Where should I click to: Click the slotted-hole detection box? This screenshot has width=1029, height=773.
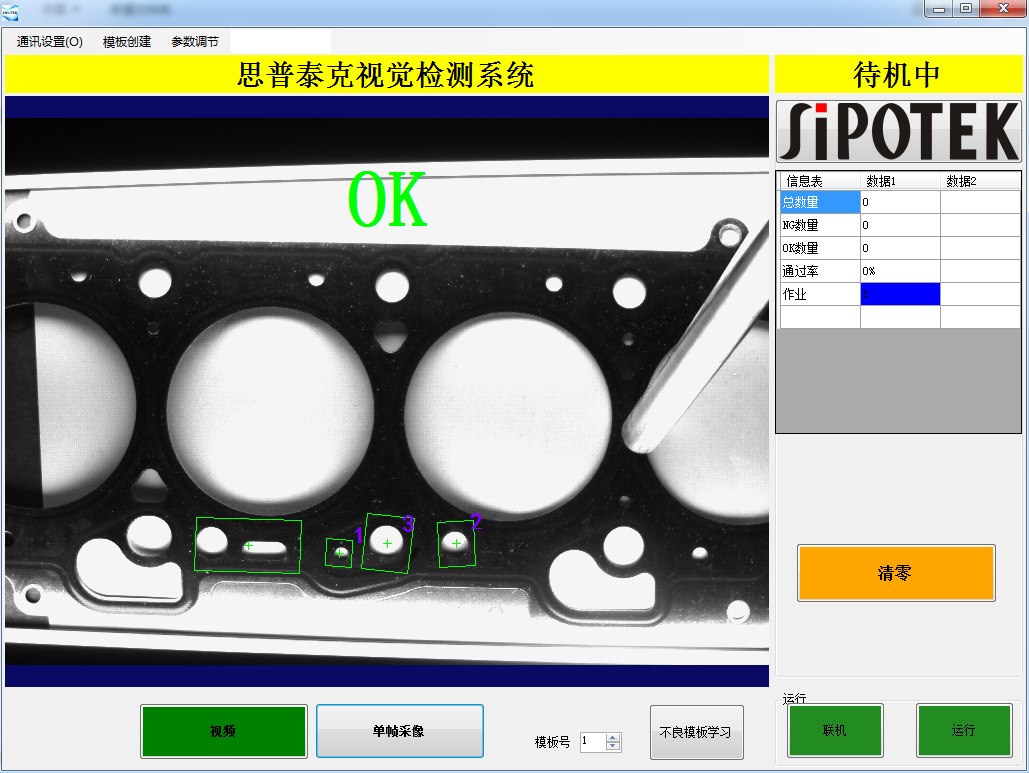[x=248, y=546]
